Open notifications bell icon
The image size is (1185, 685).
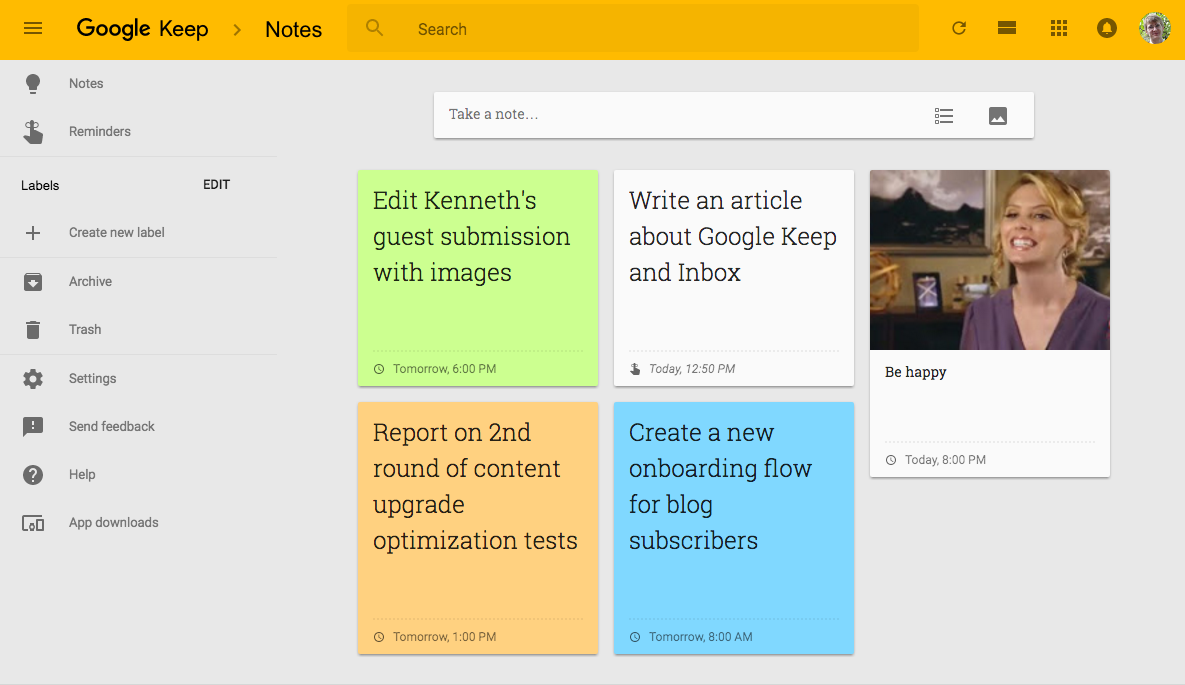[x=1107, y=29]
